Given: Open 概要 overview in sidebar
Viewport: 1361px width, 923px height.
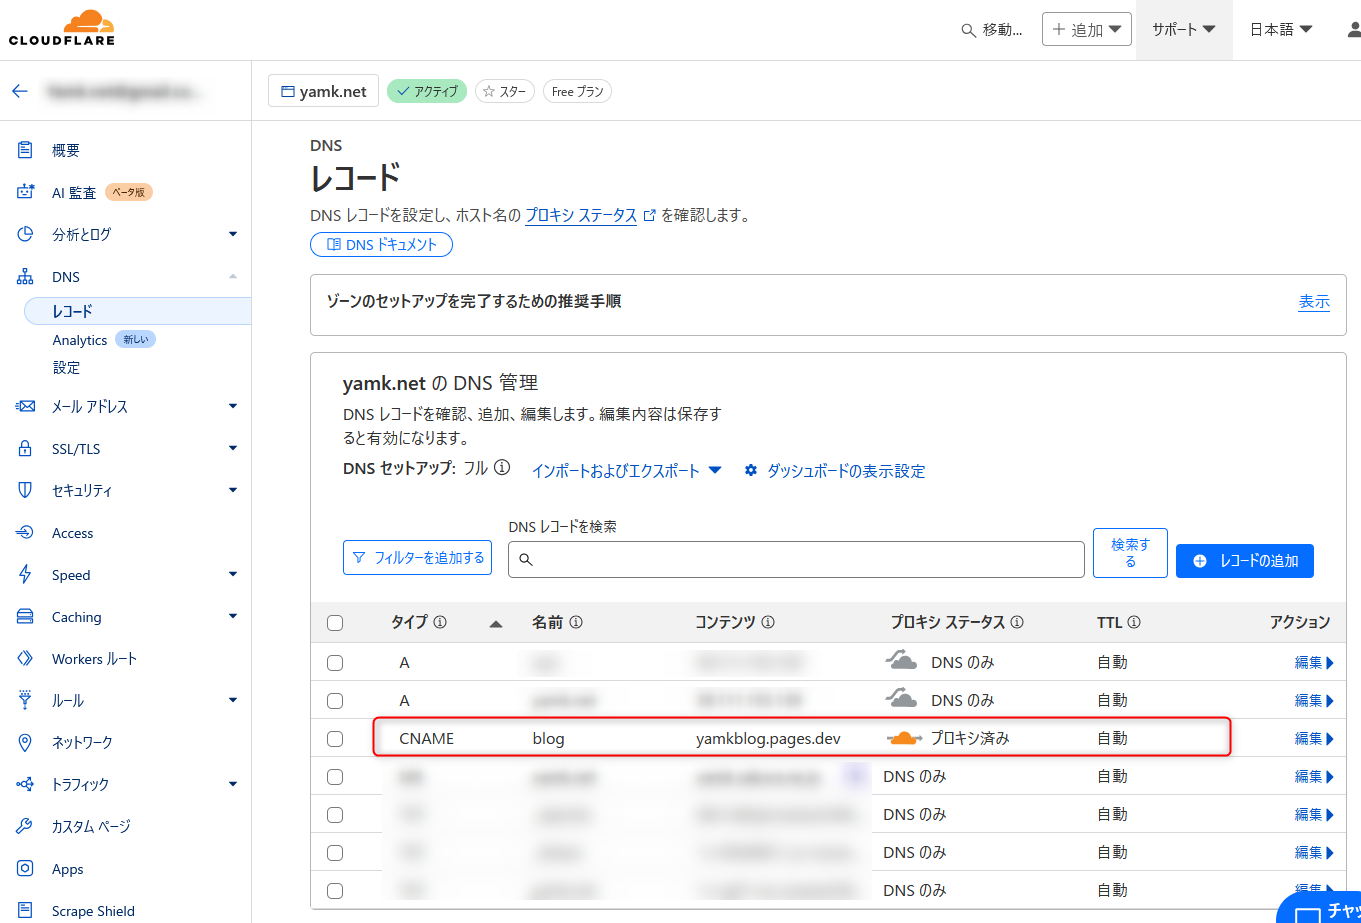Looking at the screenshot, I should click(66, 150).
